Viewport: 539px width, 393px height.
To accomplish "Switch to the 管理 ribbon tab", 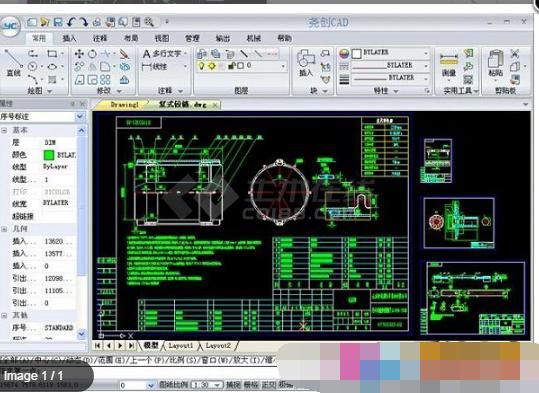I will coord(192,38).
